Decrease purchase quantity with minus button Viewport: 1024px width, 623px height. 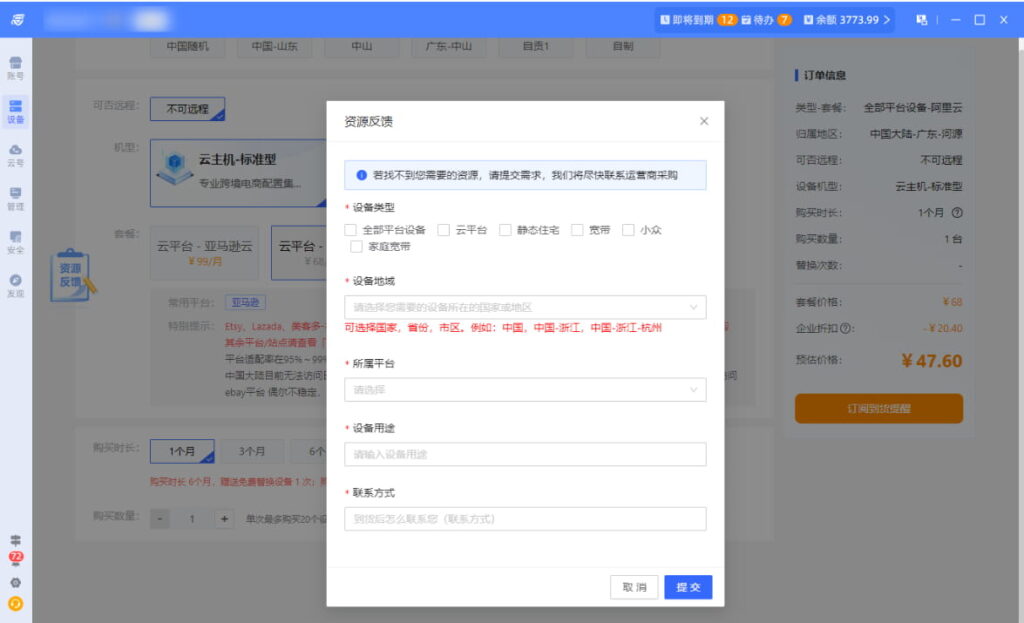point(160,519)
